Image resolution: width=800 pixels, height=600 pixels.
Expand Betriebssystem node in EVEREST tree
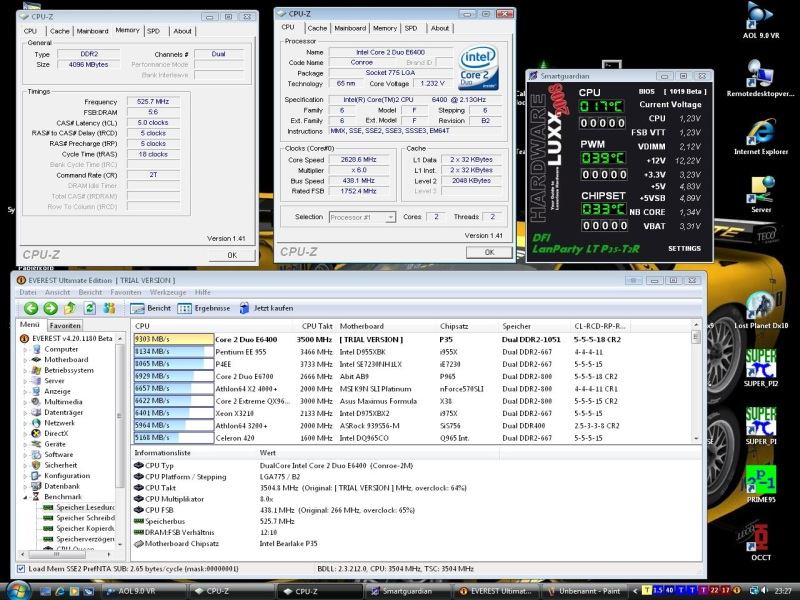click(x=25, y=370)
